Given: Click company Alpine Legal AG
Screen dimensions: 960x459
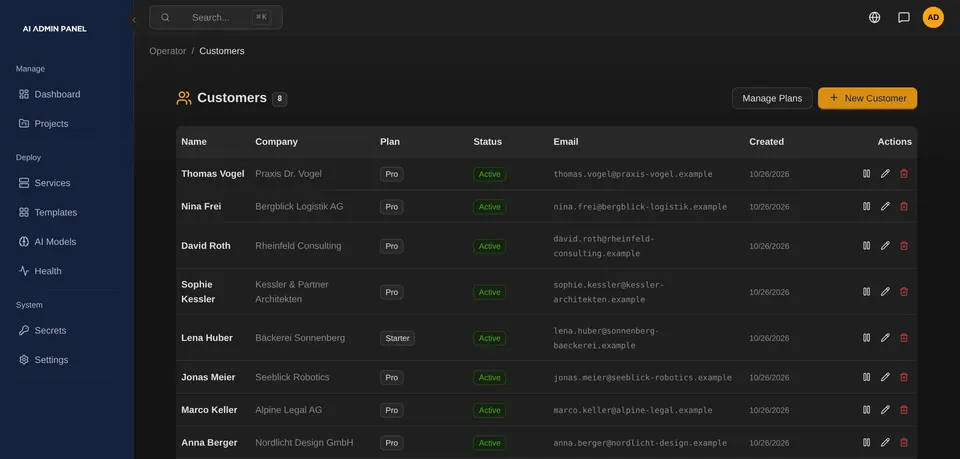Looking at the screenshot, I should (x=288, y=410).
